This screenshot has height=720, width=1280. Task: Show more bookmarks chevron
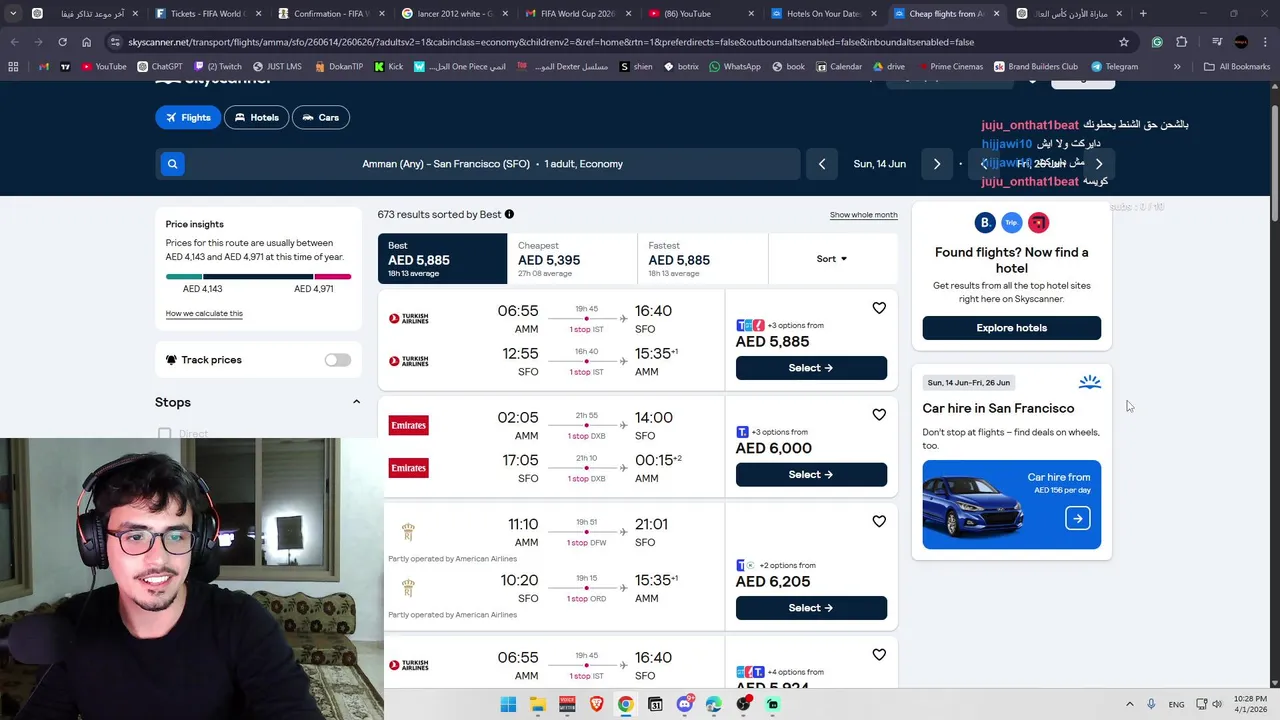1177,66
